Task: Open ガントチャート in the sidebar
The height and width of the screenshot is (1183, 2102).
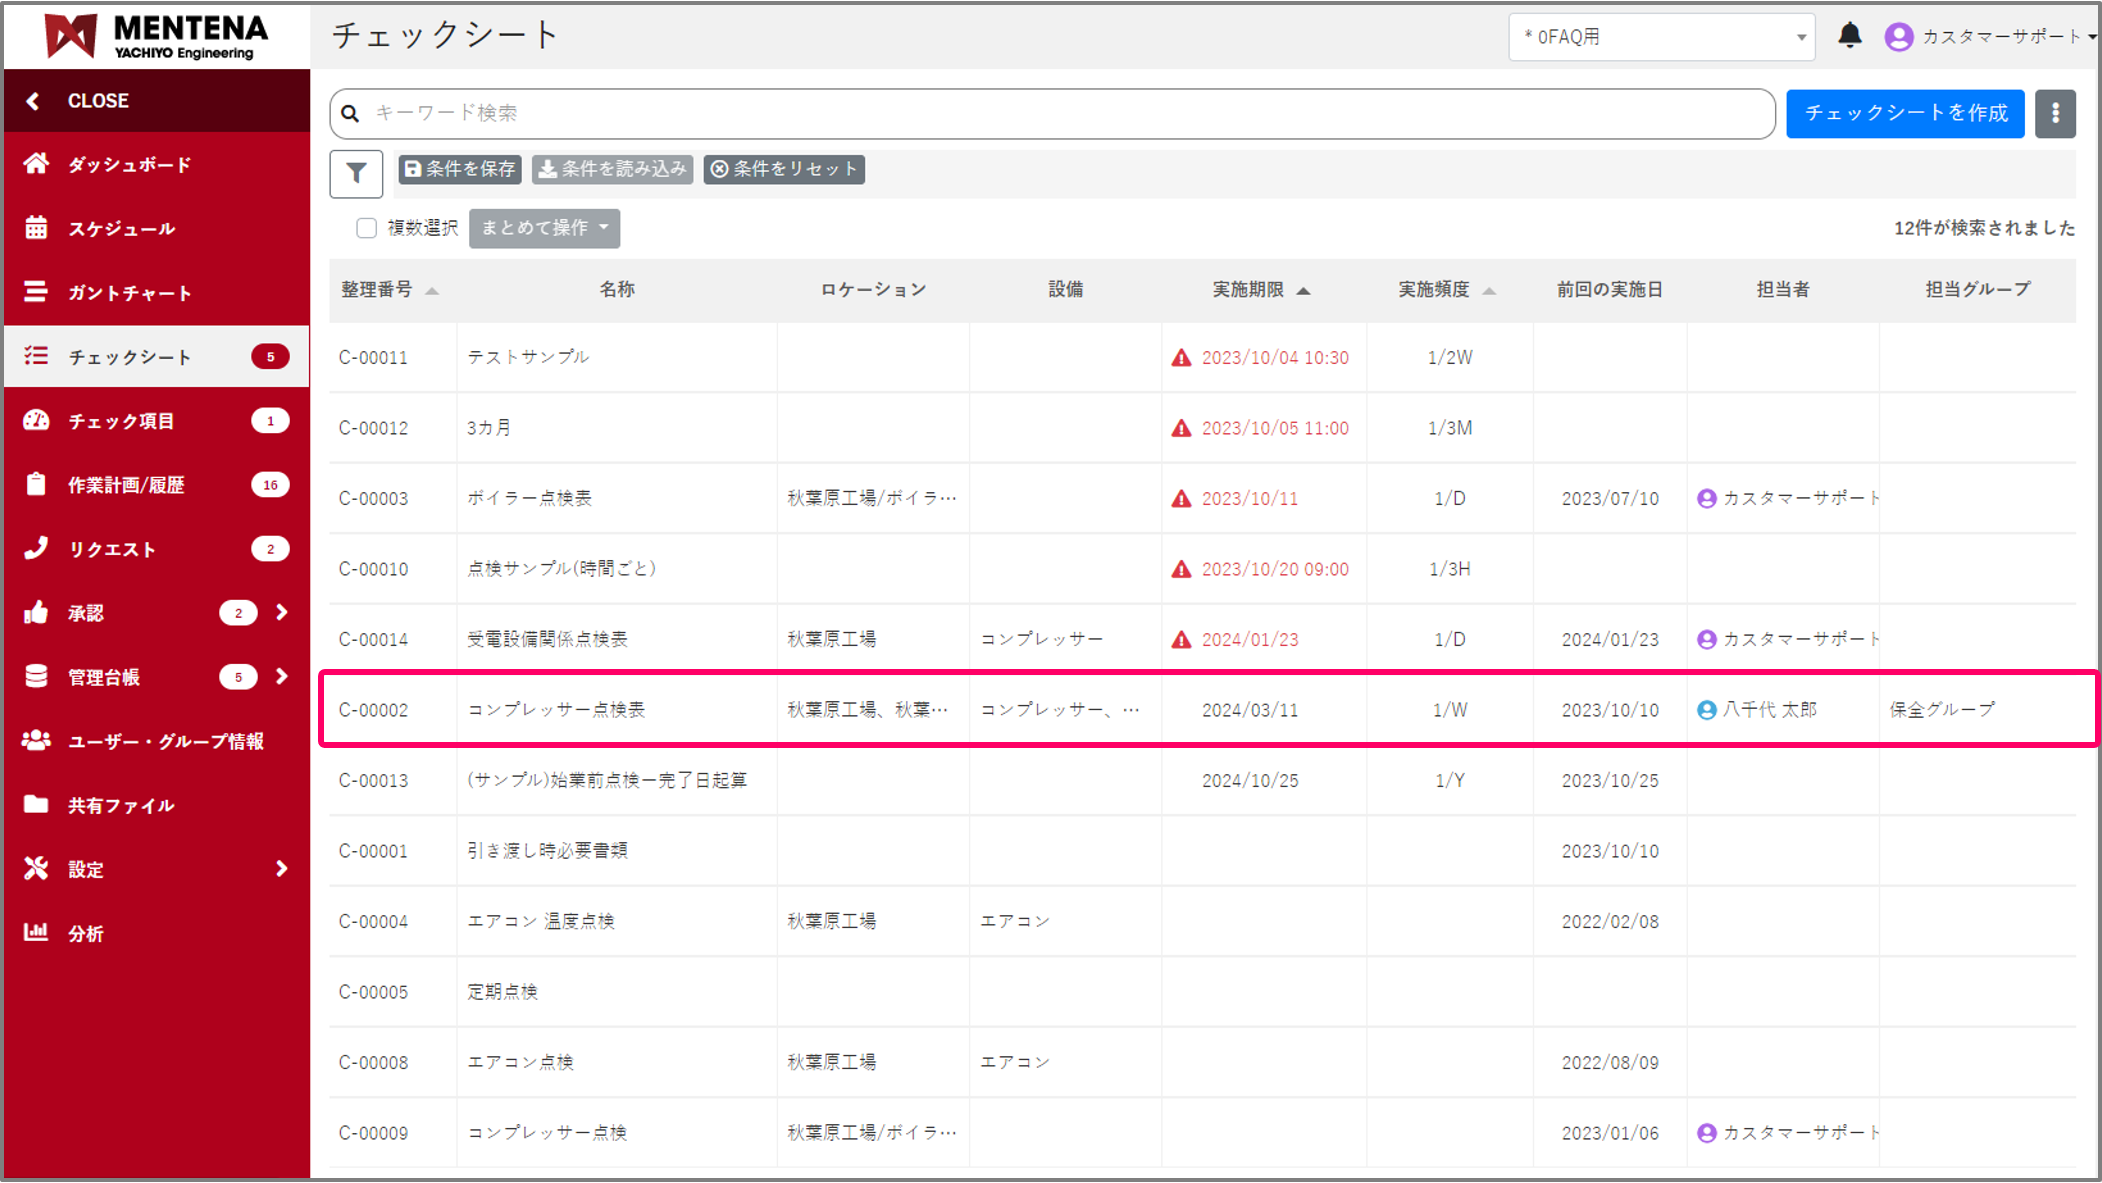Action: click(129, 293)
